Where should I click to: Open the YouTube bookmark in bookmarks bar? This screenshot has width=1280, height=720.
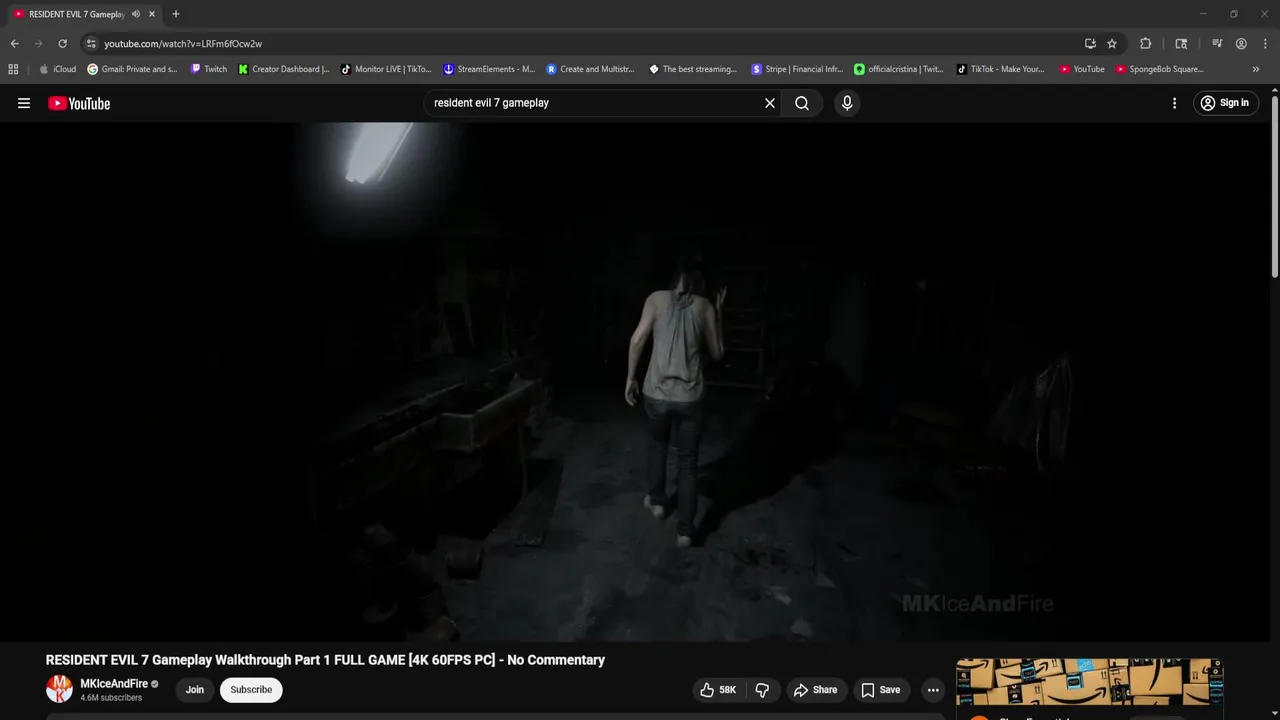pos(1082,69)
